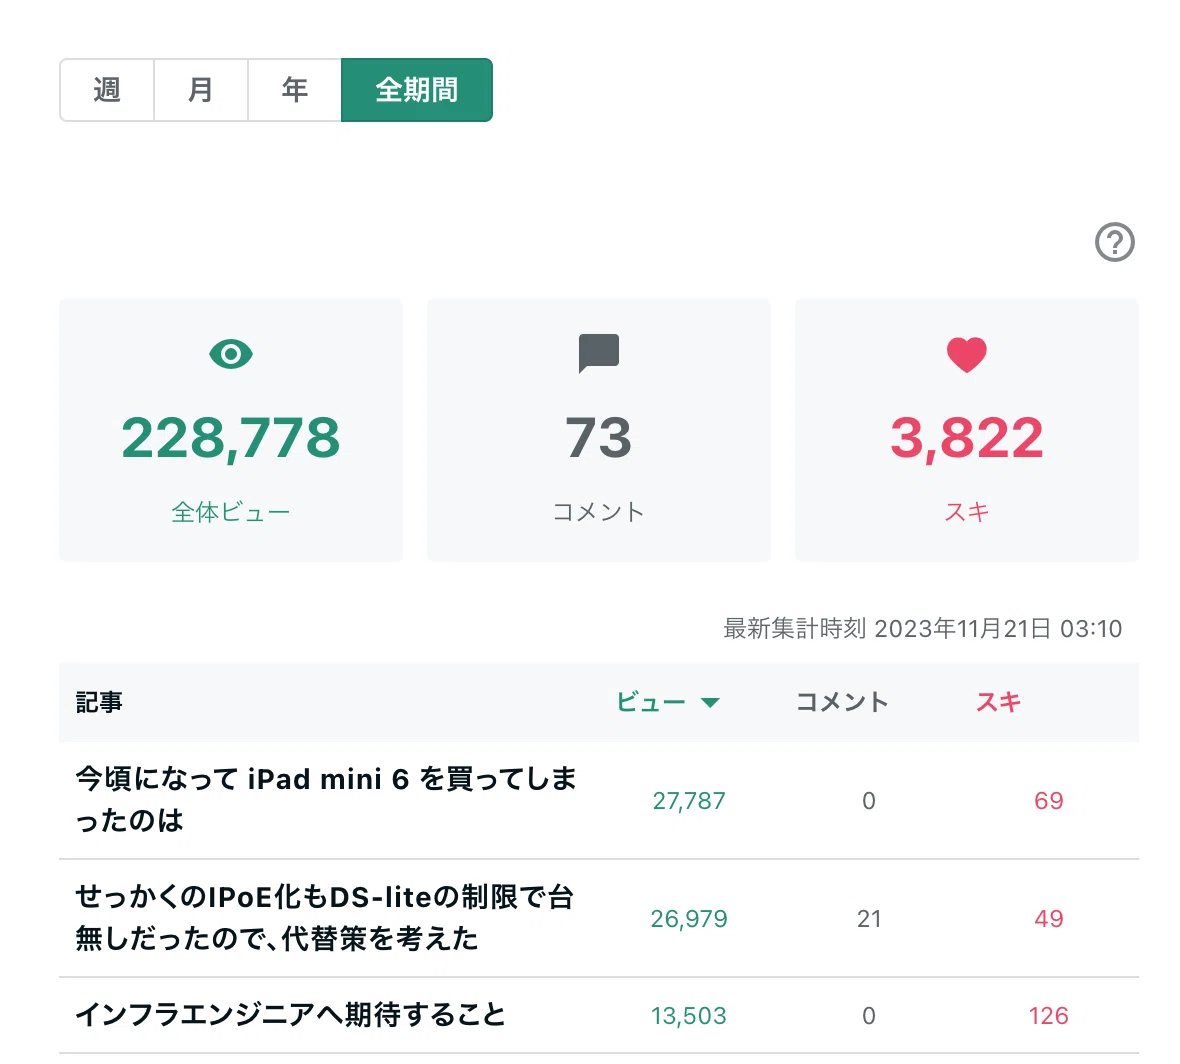Open the help question mark icon
The height and width of the screenshot is (1064, 1180).
pos(1114,242)
